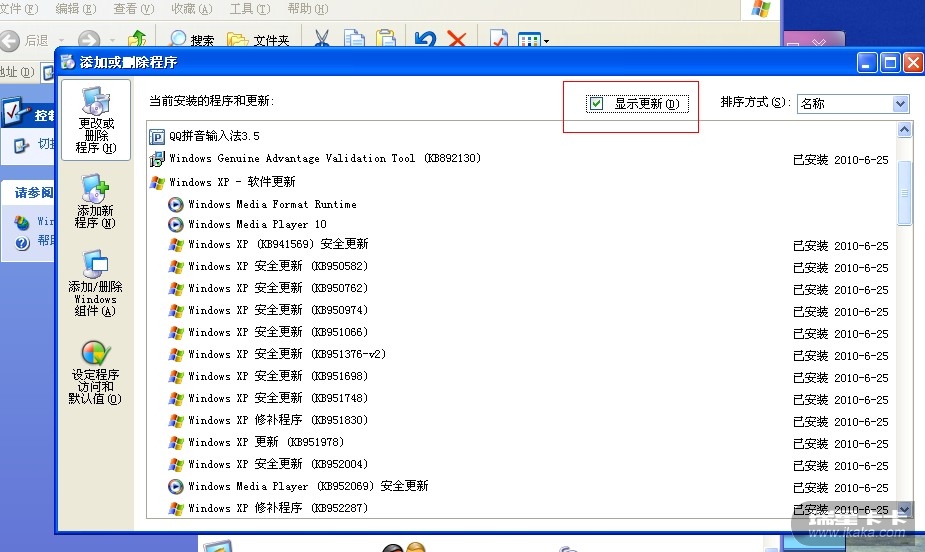
Task: Click the 已安装 date for Genuine Advantage Tool
Action: [x=841, y=160]
